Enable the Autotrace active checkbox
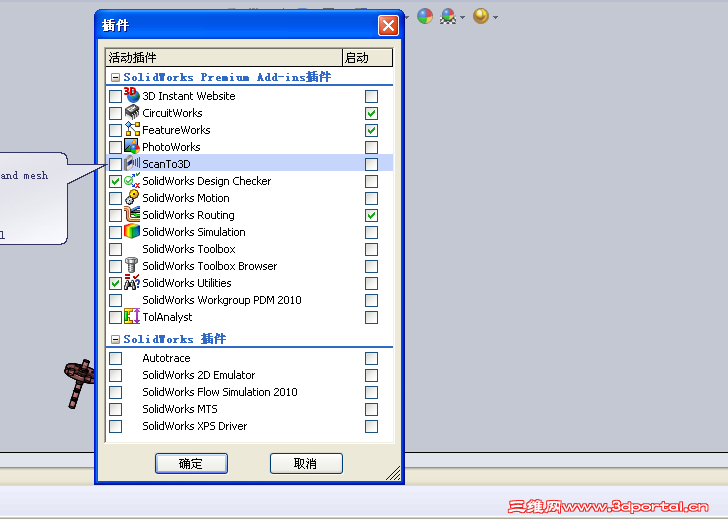The image size is (728, 520). [x=116, y=358]
